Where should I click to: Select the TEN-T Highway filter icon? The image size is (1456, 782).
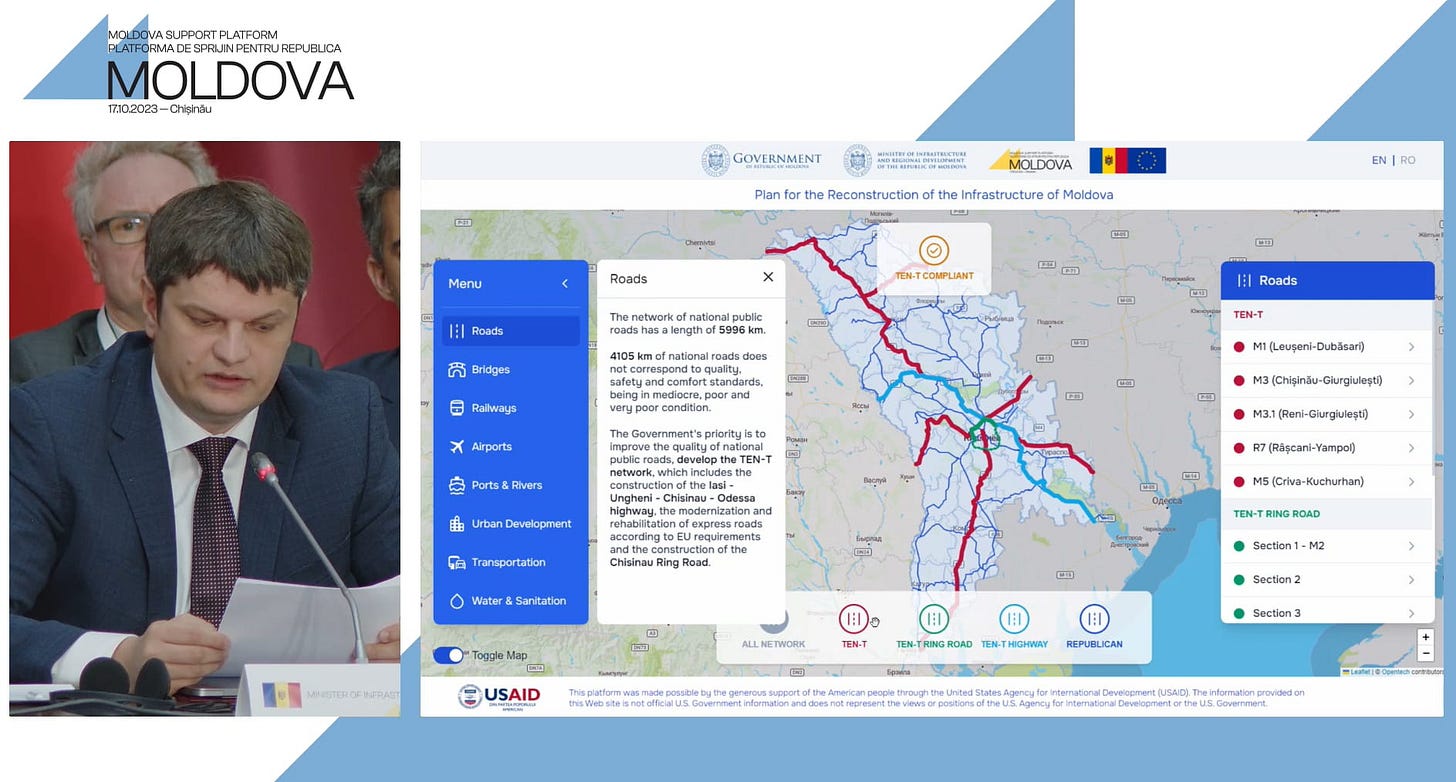click(x=1014, y=619)
